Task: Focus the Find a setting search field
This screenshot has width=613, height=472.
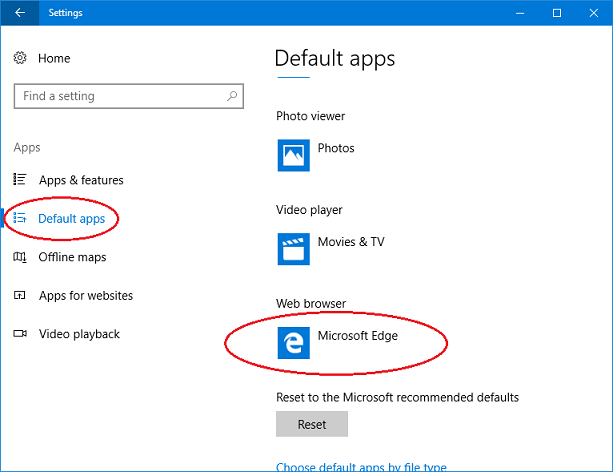Action: tap(120, 96)
